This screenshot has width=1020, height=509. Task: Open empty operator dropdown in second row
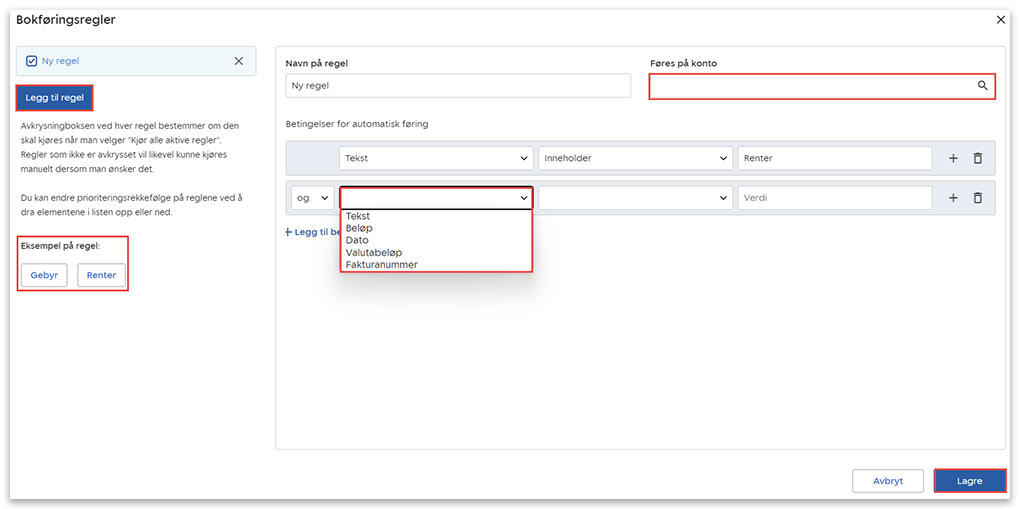[x=634, y=198]
